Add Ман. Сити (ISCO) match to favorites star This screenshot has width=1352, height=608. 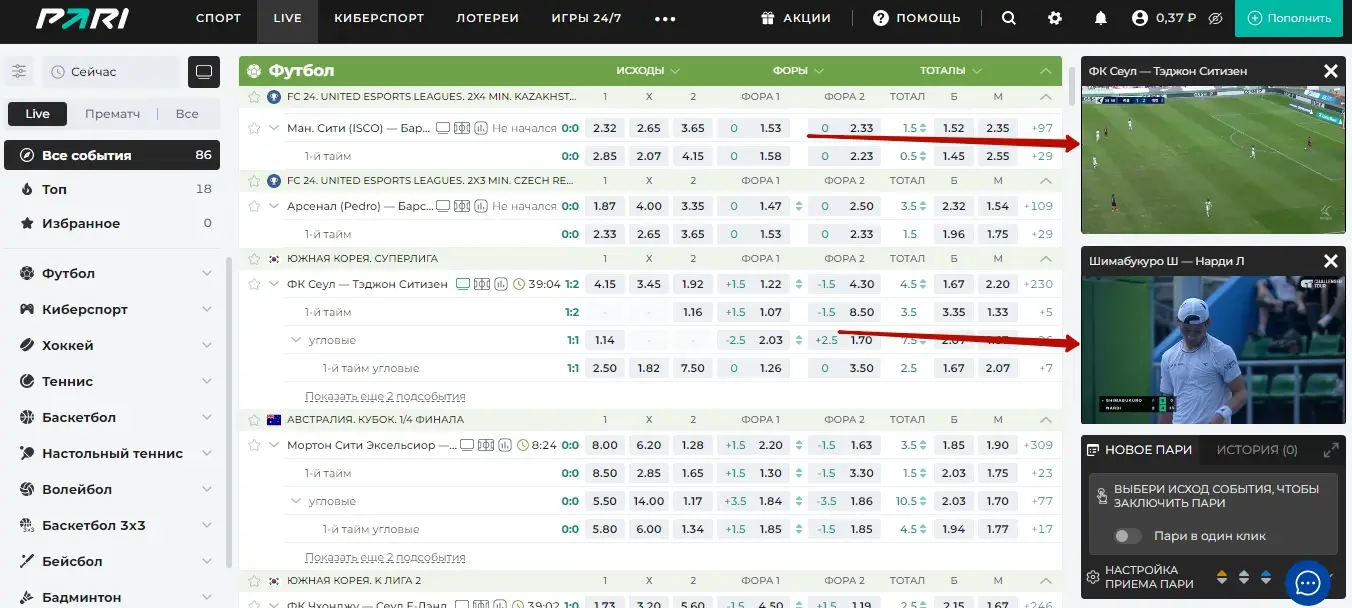[253, 128]
